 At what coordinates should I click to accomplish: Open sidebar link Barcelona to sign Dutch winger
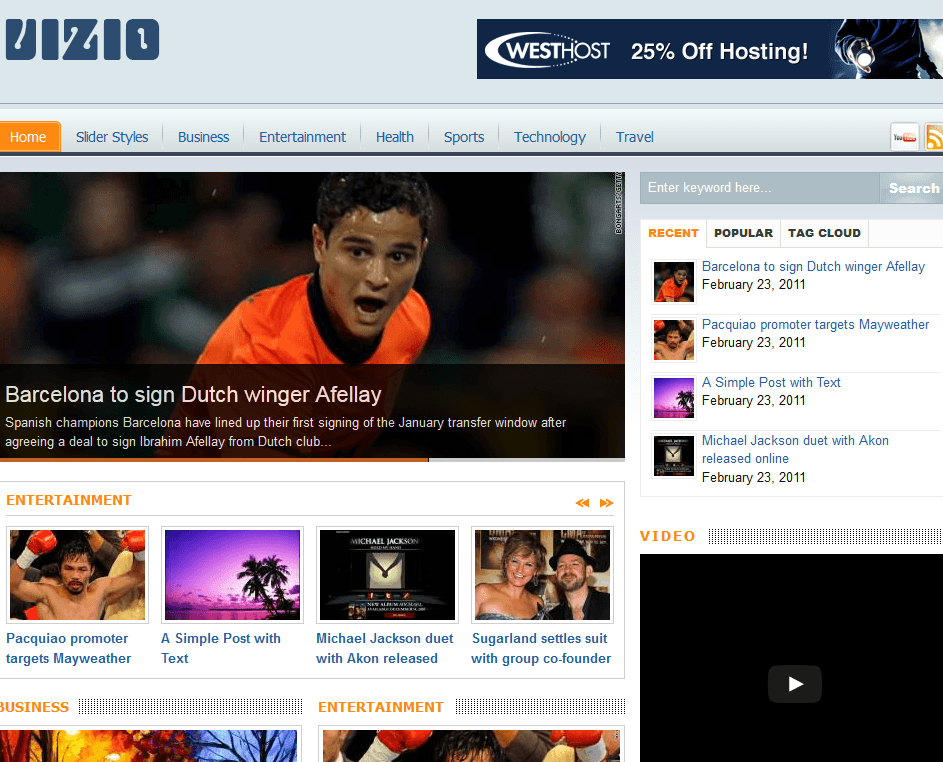(x=813, y=266)
